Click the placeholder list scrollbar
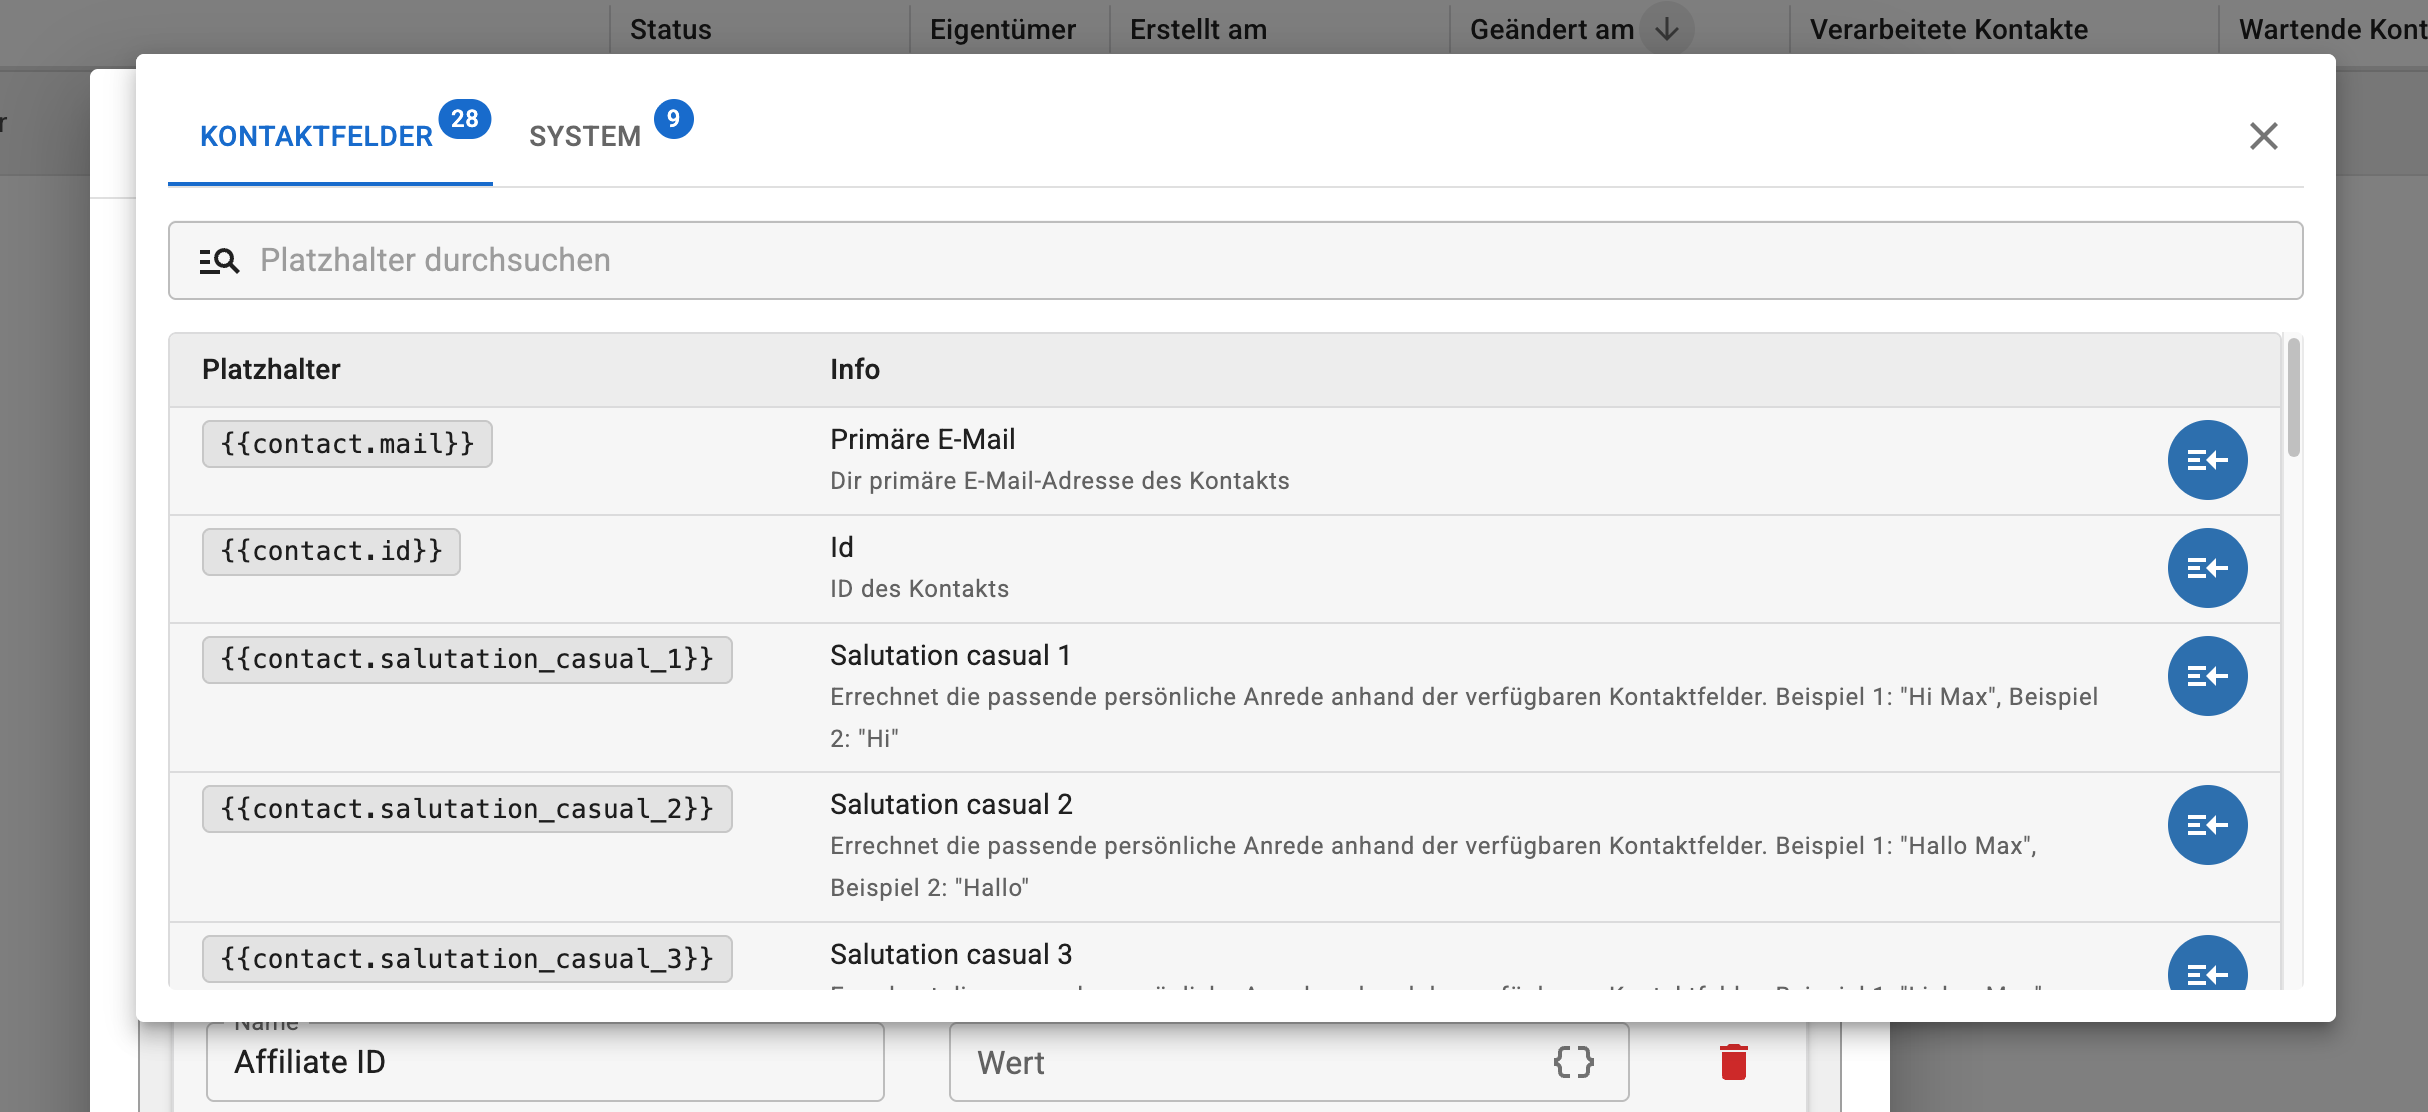The height and width of the screenshot is (1112, 2428). pyautogui.click(x=2293, y=398)
